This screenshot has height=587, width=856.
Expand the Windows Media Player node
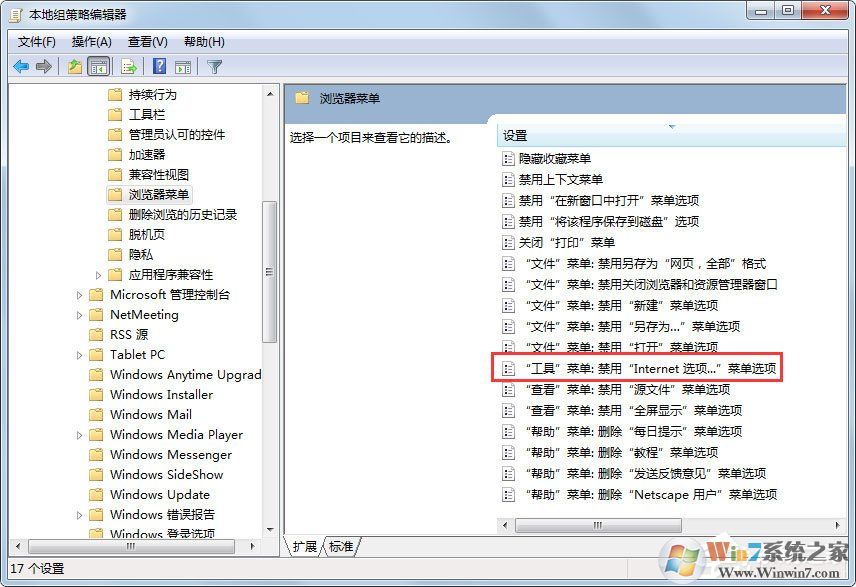(x=81, y=434)
